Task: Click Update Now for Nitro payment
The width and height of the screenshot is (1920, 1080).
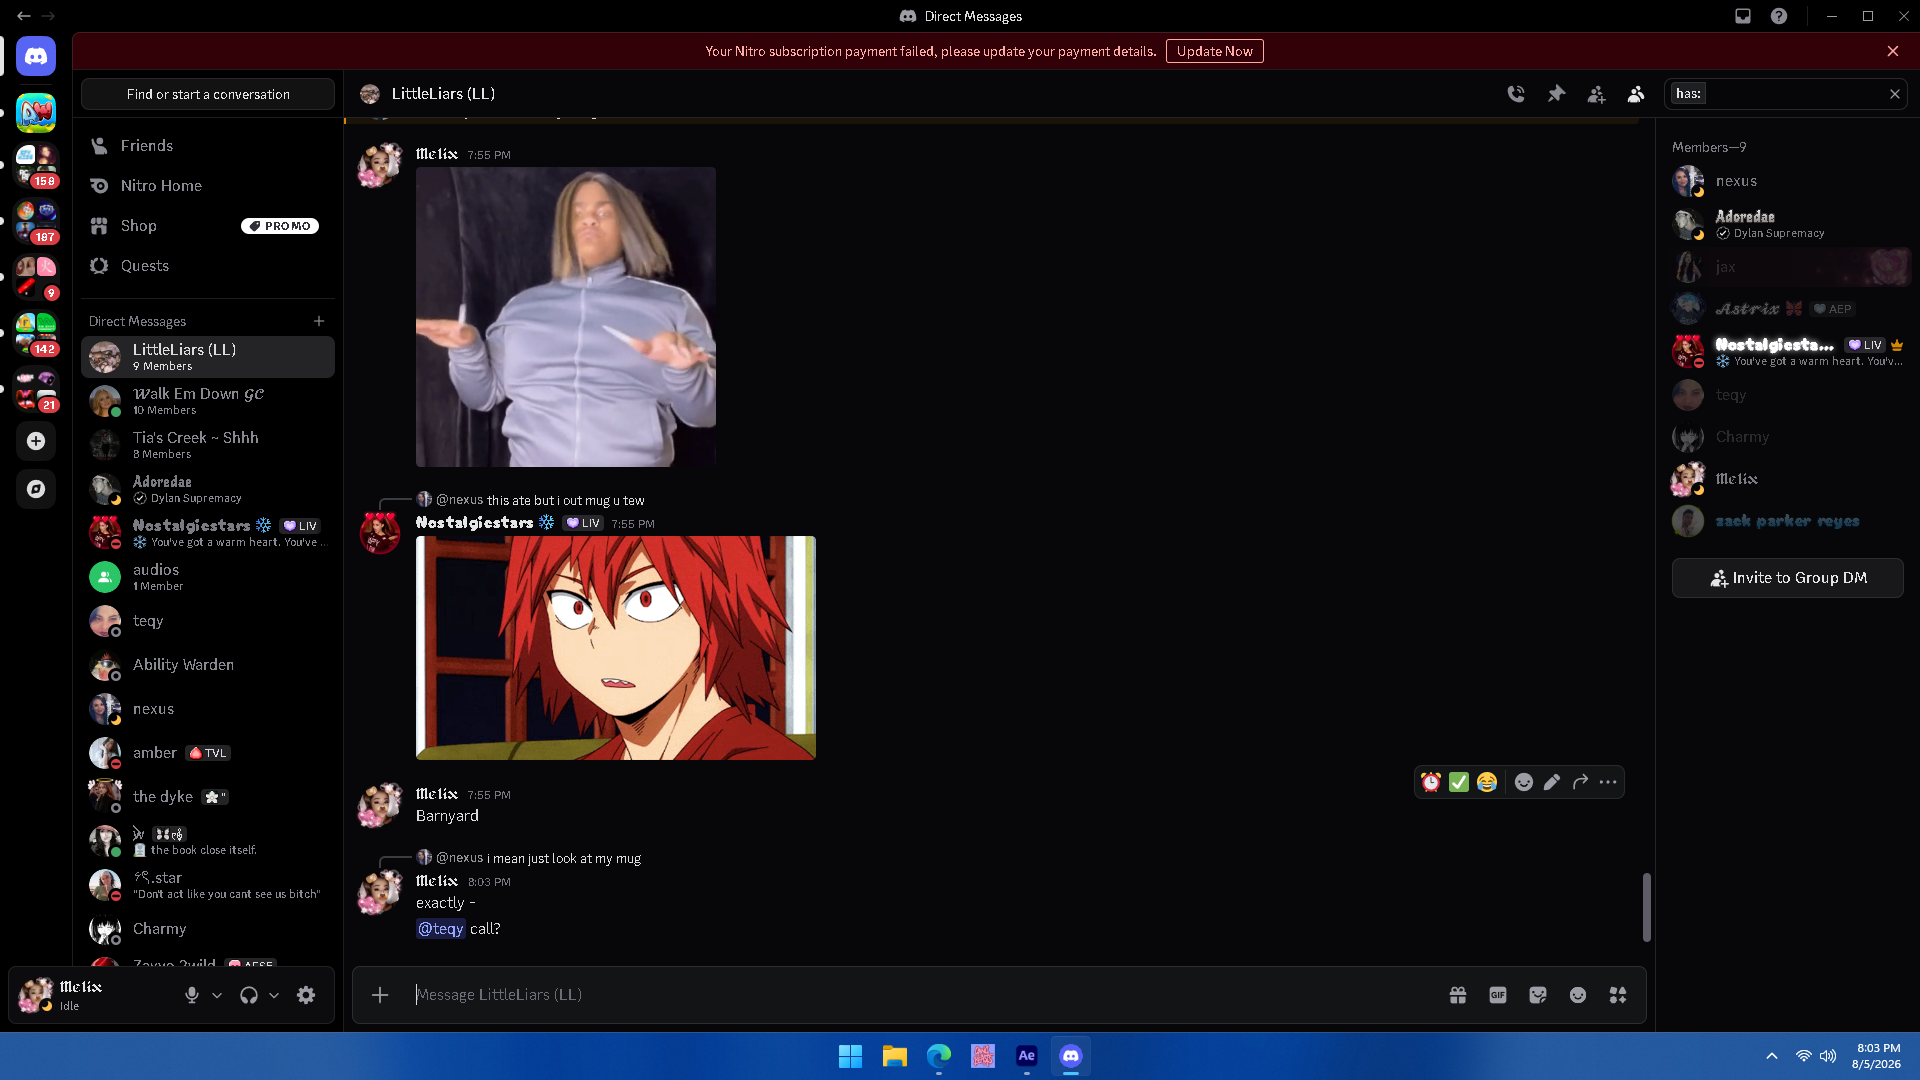Action: click(x=1214, y=51)
